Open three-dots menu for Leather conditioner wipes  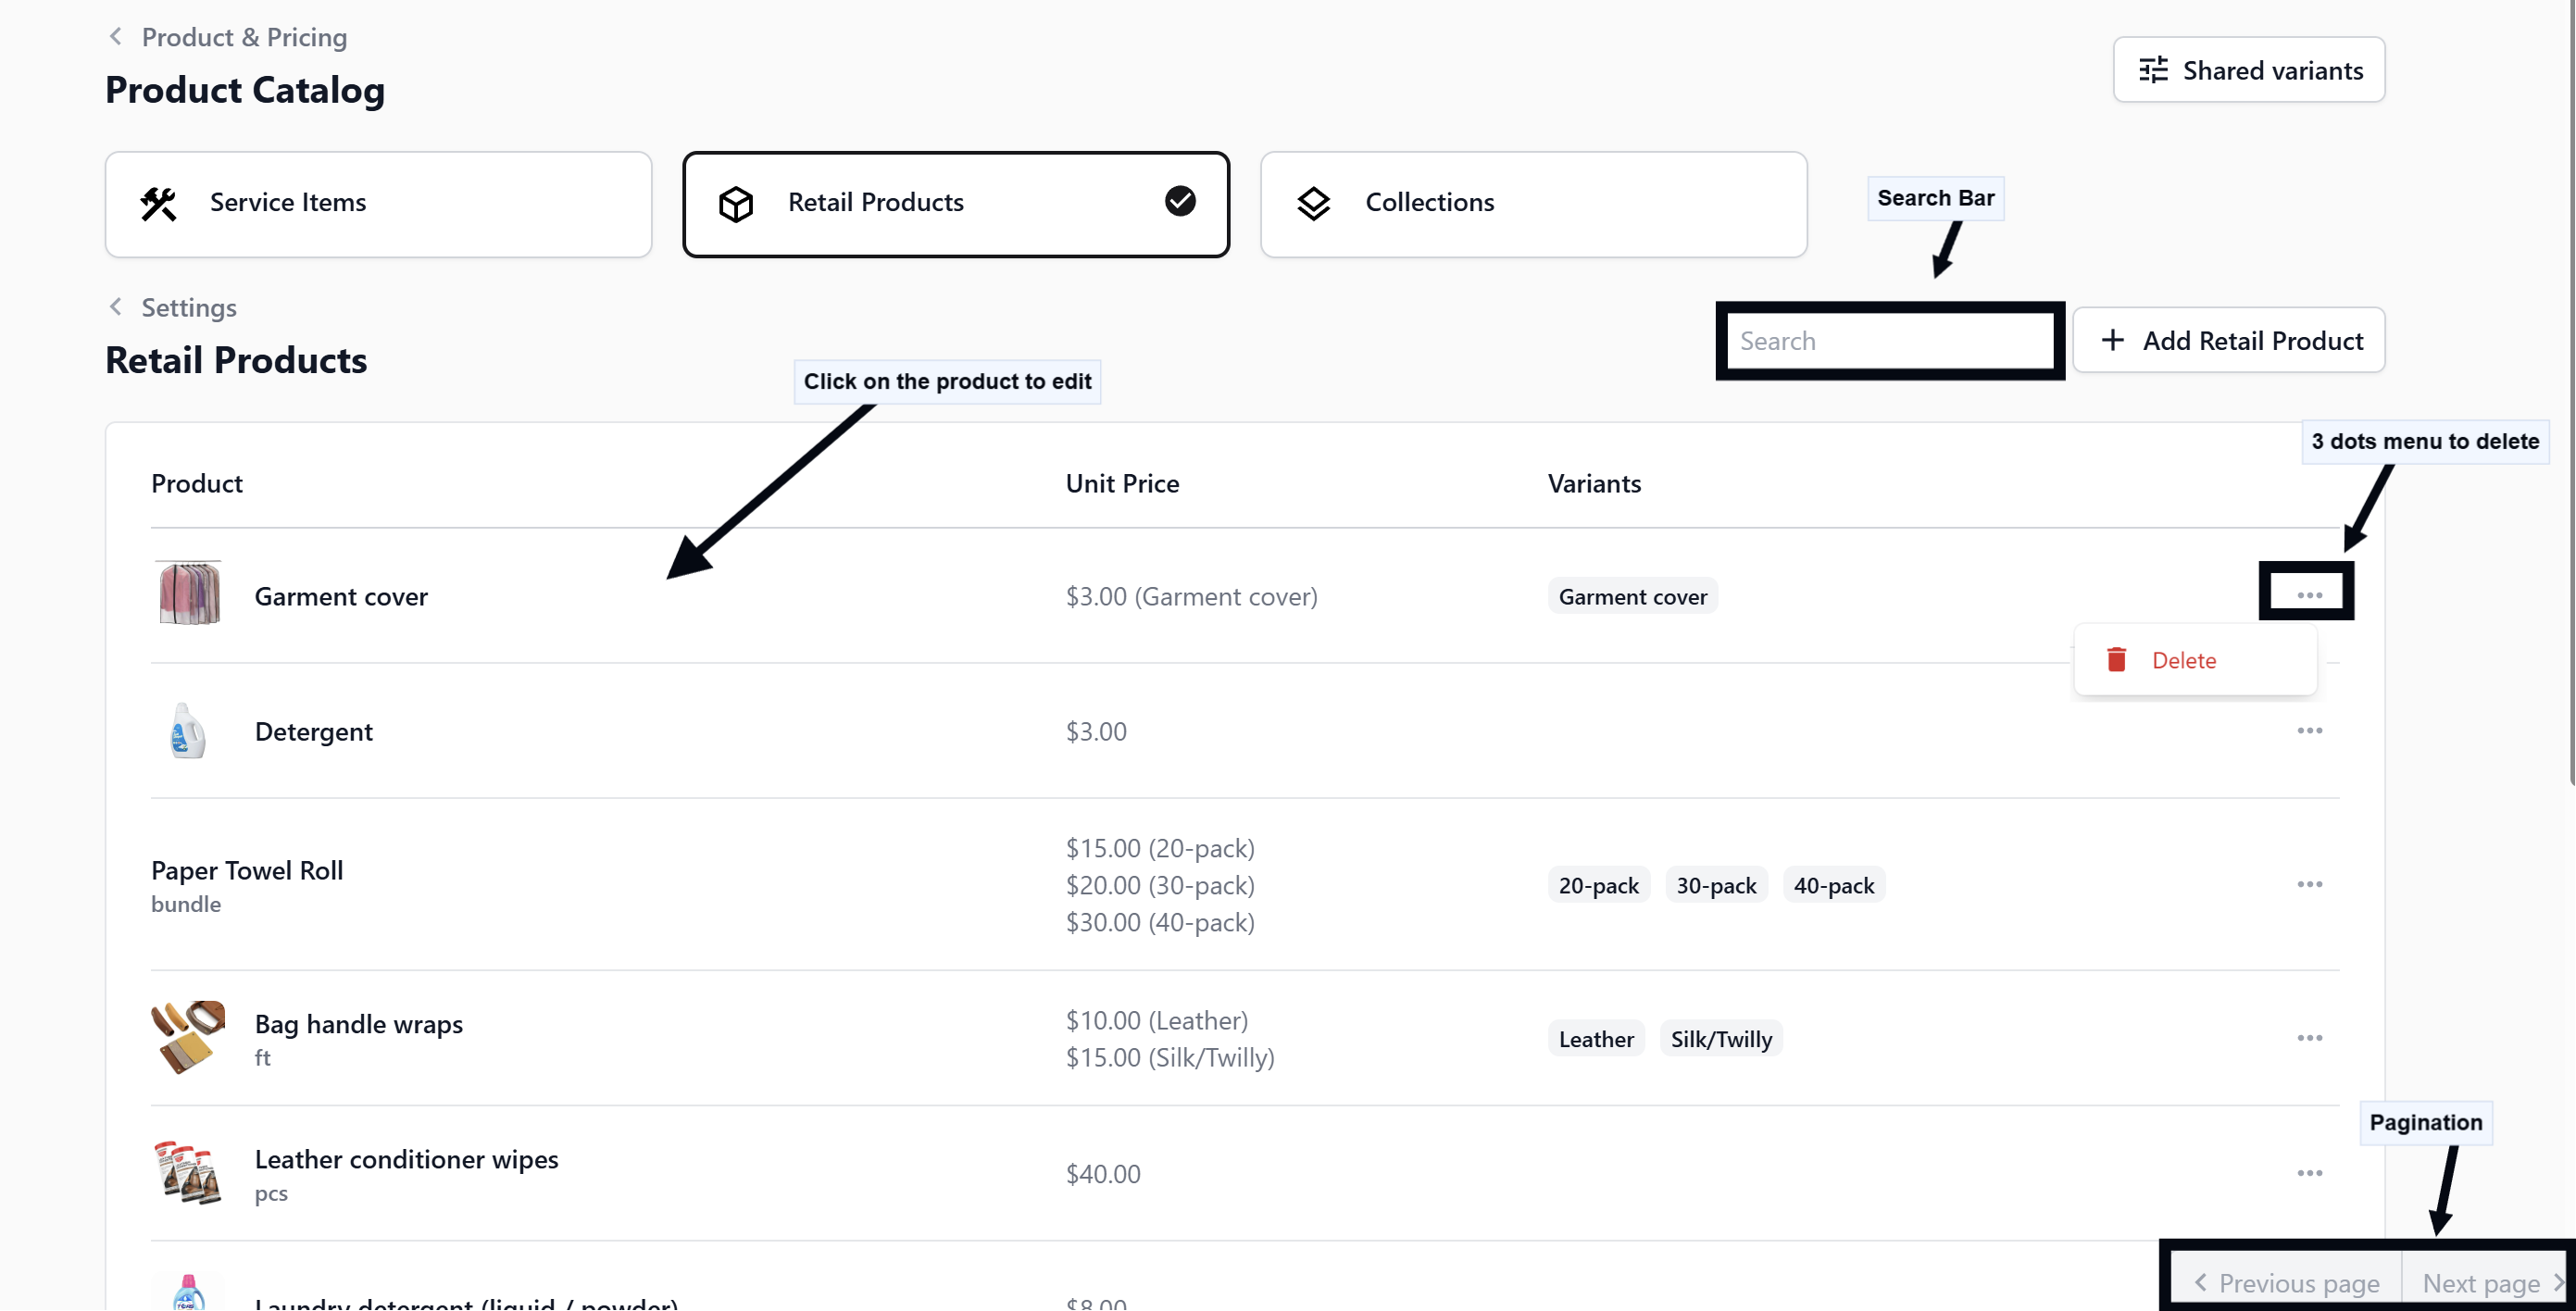point(2309,1173)
